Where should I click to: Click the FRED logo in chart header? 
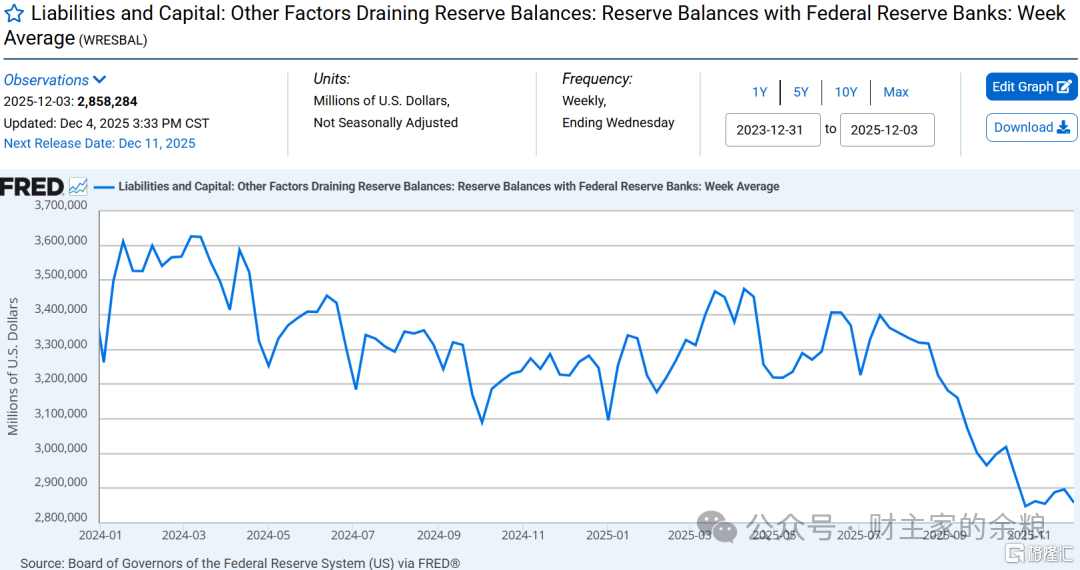click(x=32, y=187)
